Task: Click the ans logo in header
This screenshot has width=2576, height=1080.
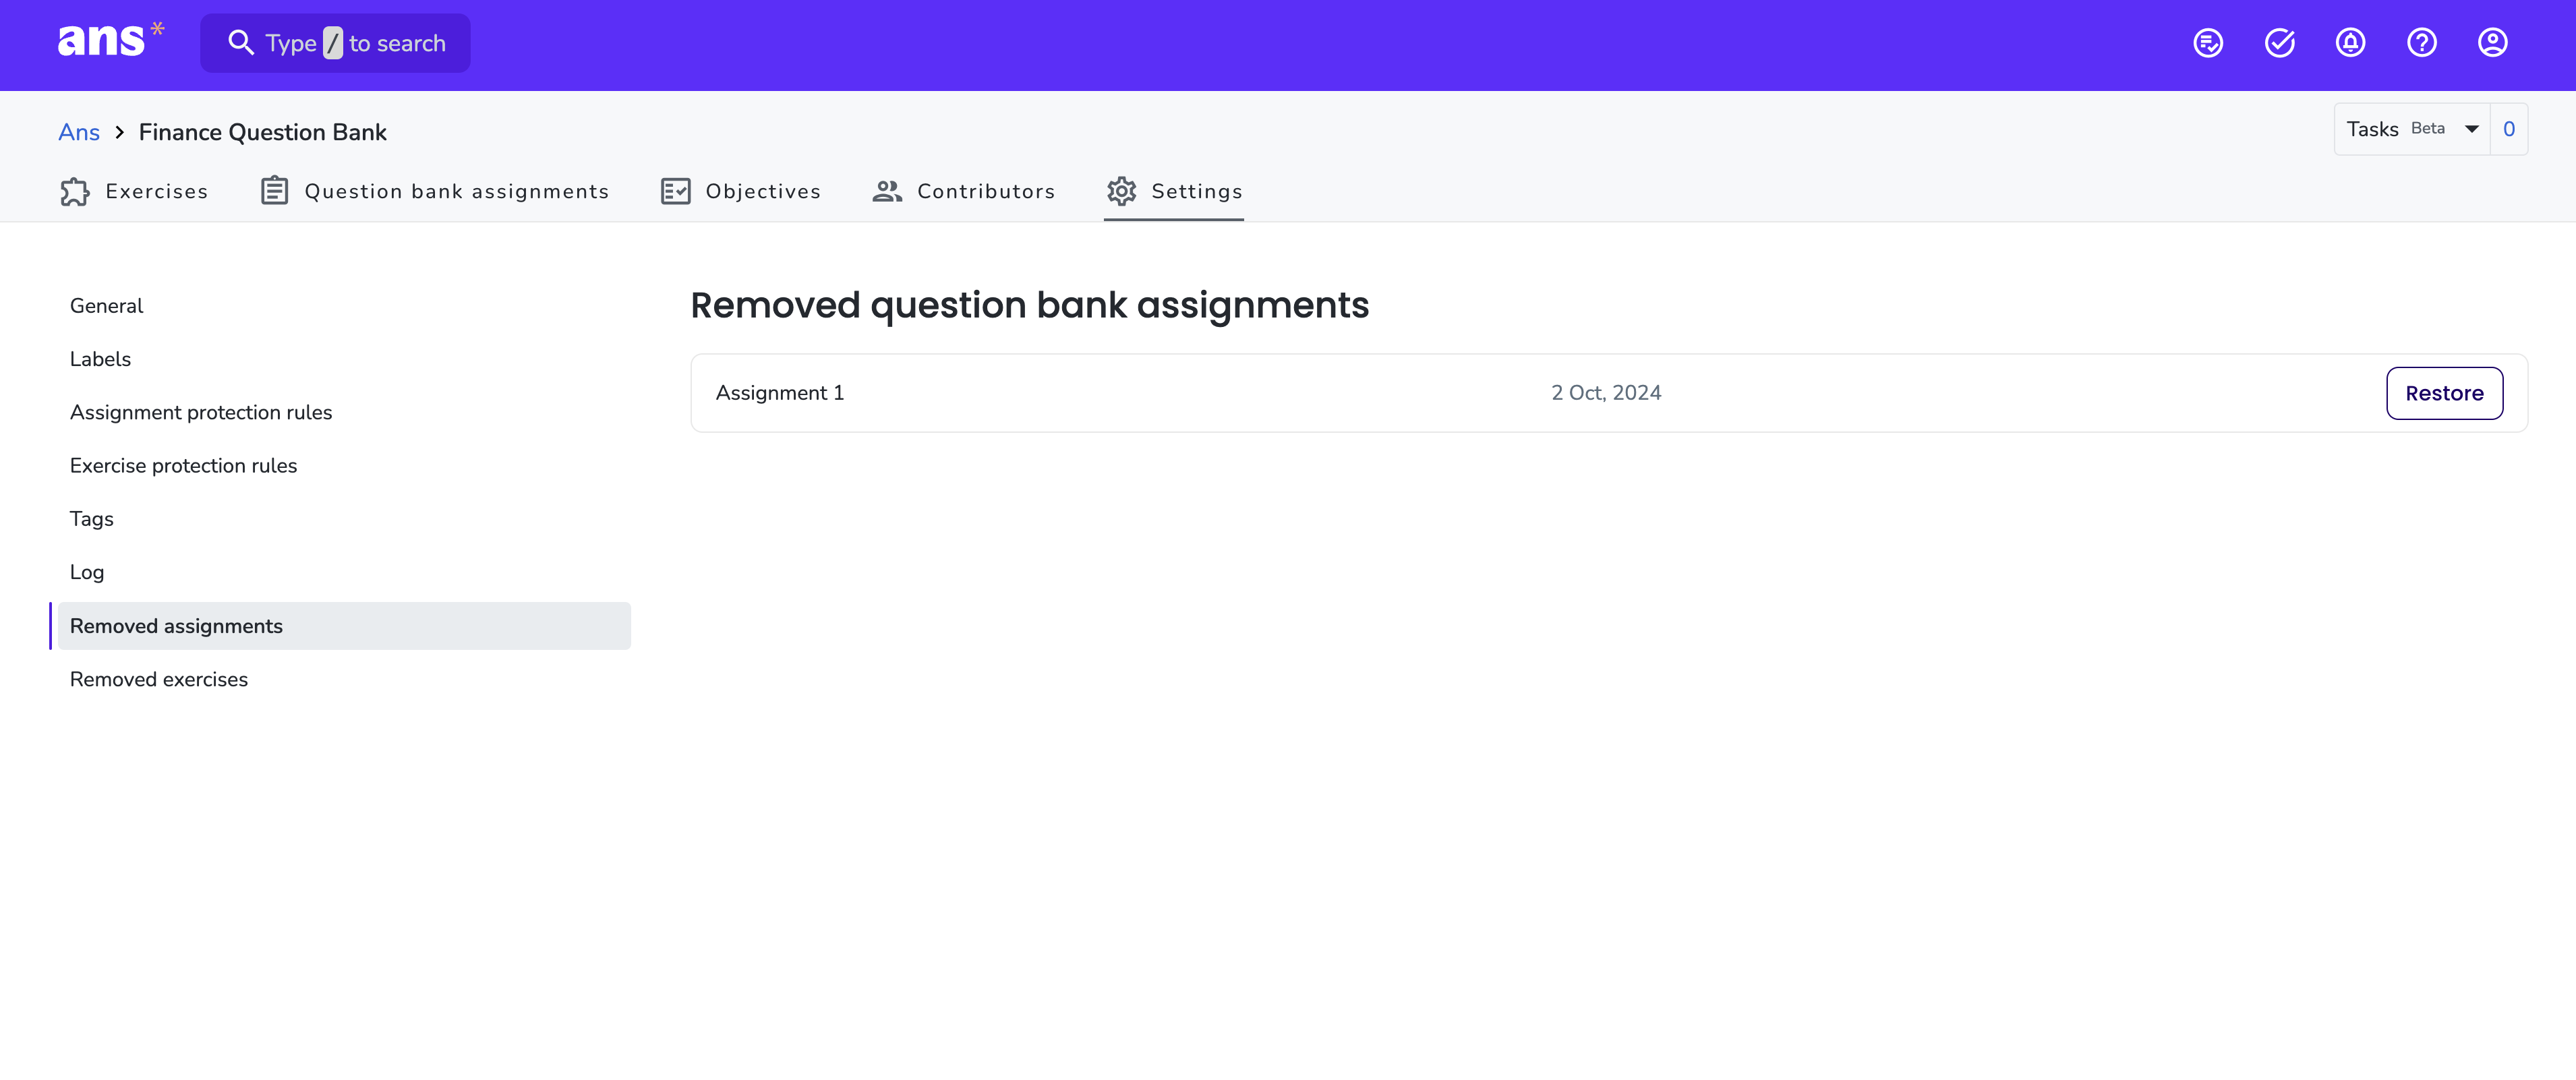Action: coord(111,40)
